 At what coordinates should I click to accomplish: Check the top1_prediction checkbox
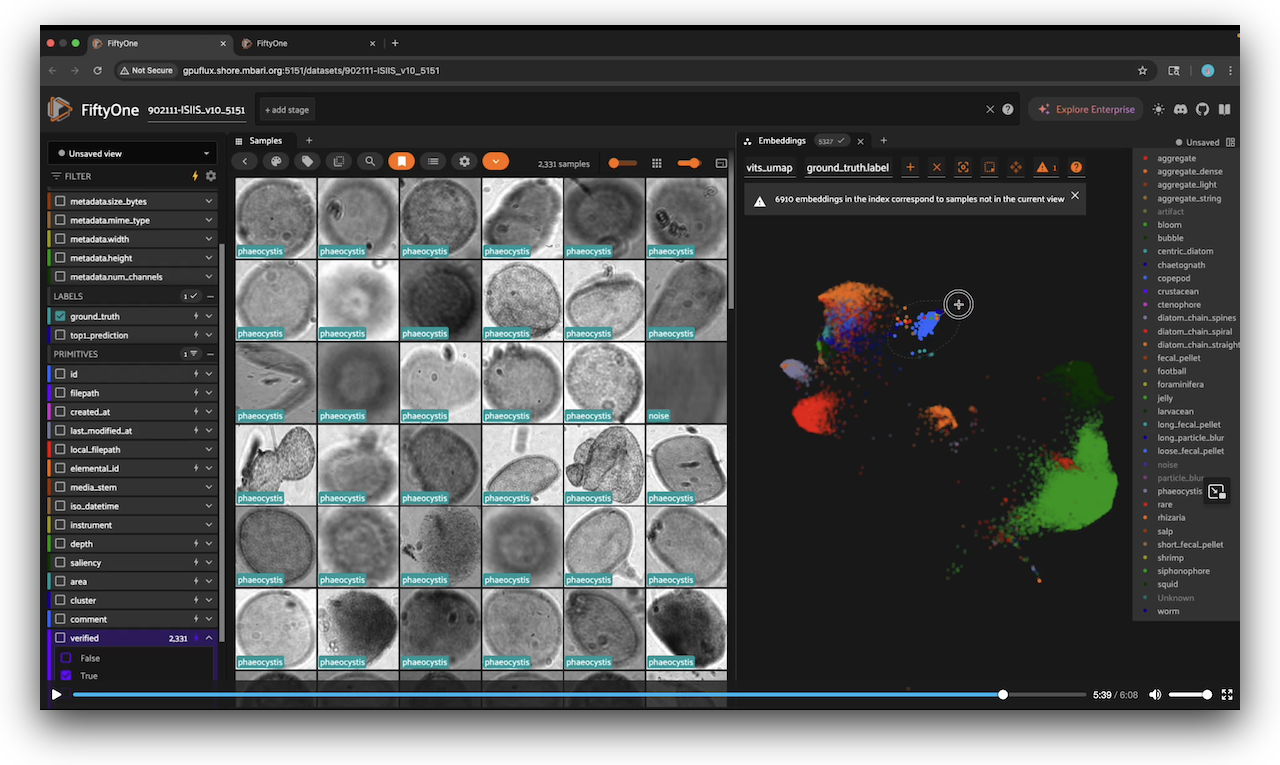click(x=60, y=335)
